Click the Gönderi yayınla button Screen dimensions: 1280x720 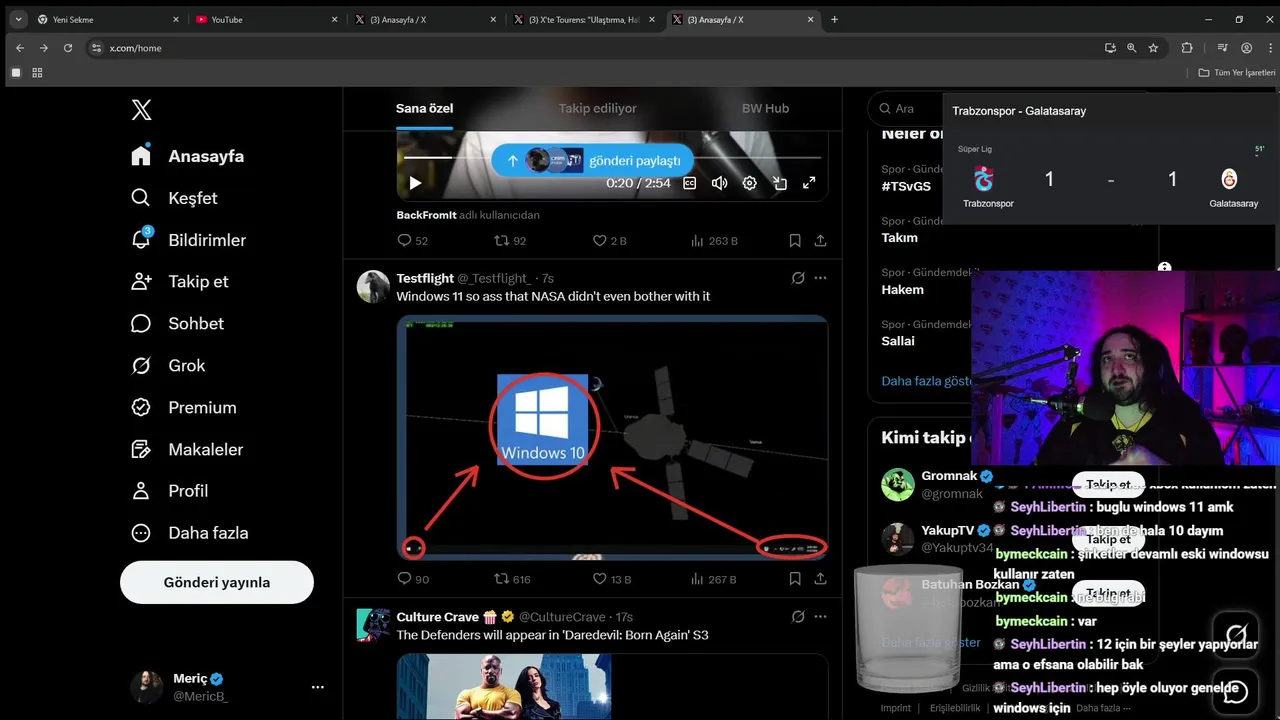click(217, 582)
